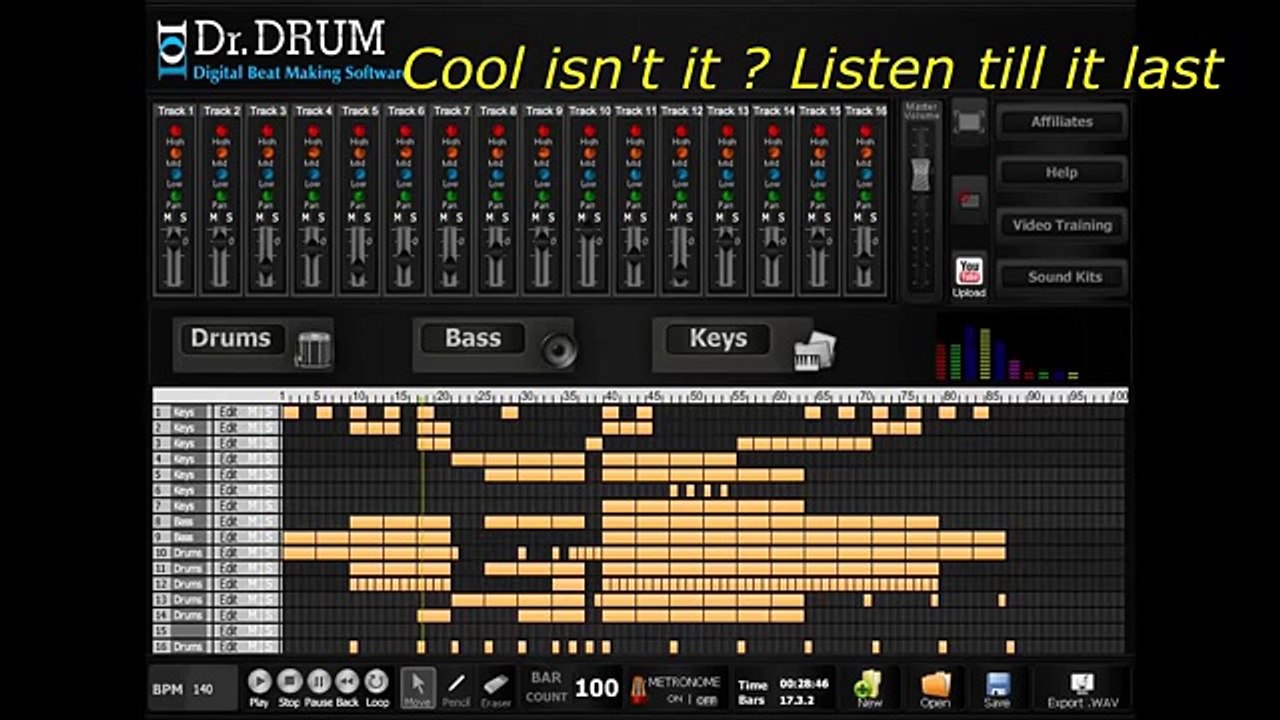Open the Sound Kits page
Screen dimensions: 1280x720
tap(1062, 277)
